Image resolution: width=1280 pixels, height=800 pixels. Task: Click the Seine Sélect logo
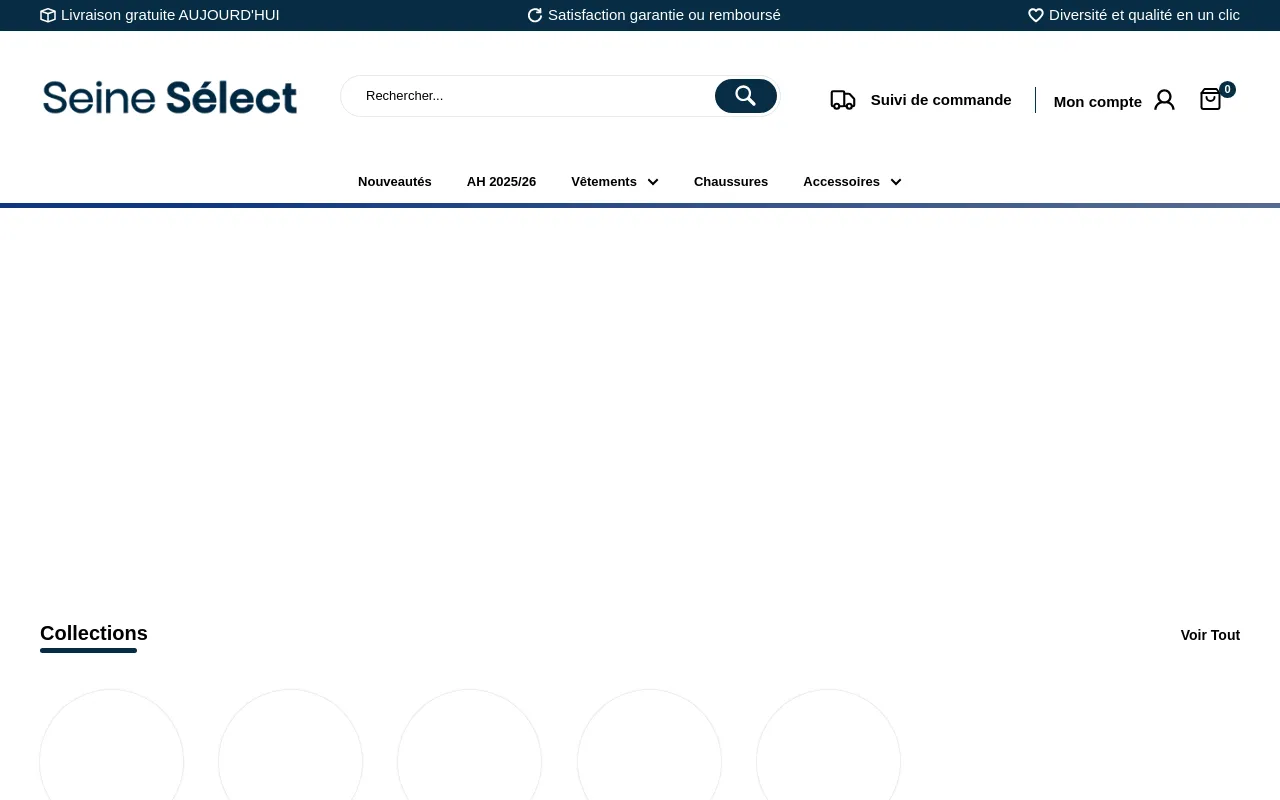tap(170, 97)
